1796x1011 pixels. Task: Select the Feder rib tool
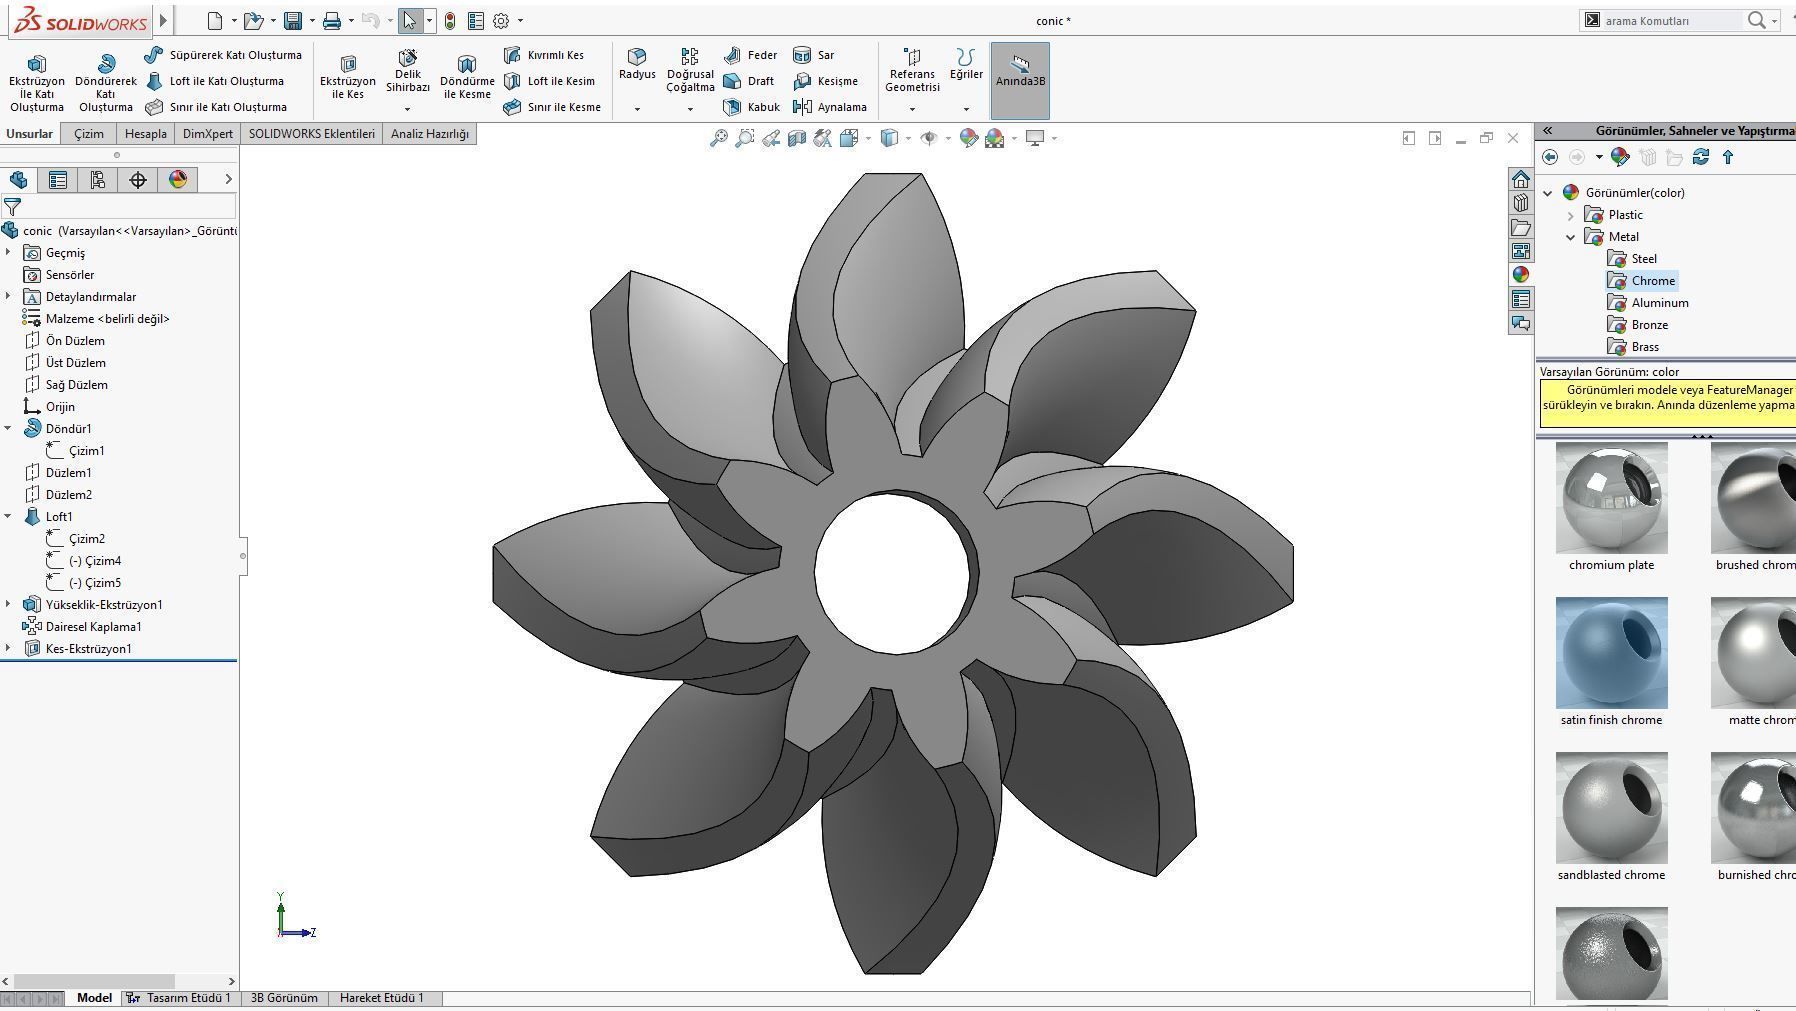[x=751, y=55]
